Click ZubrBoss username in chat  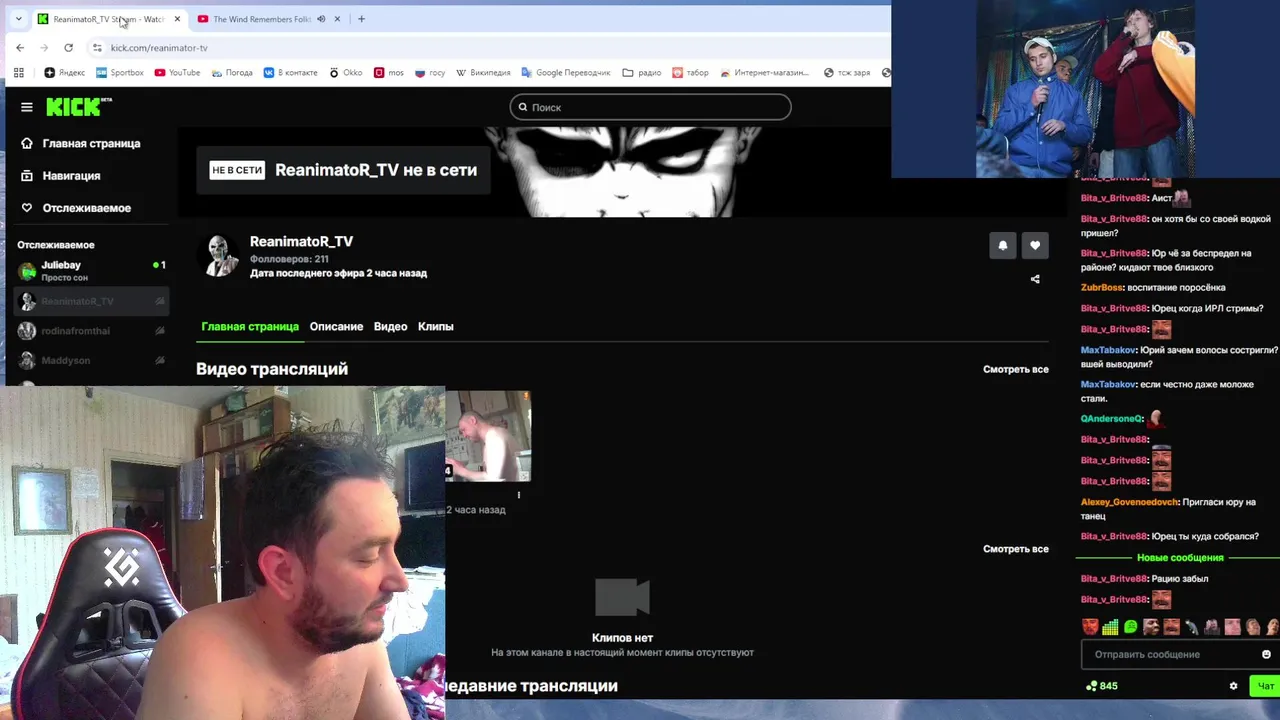(1101, 288)
